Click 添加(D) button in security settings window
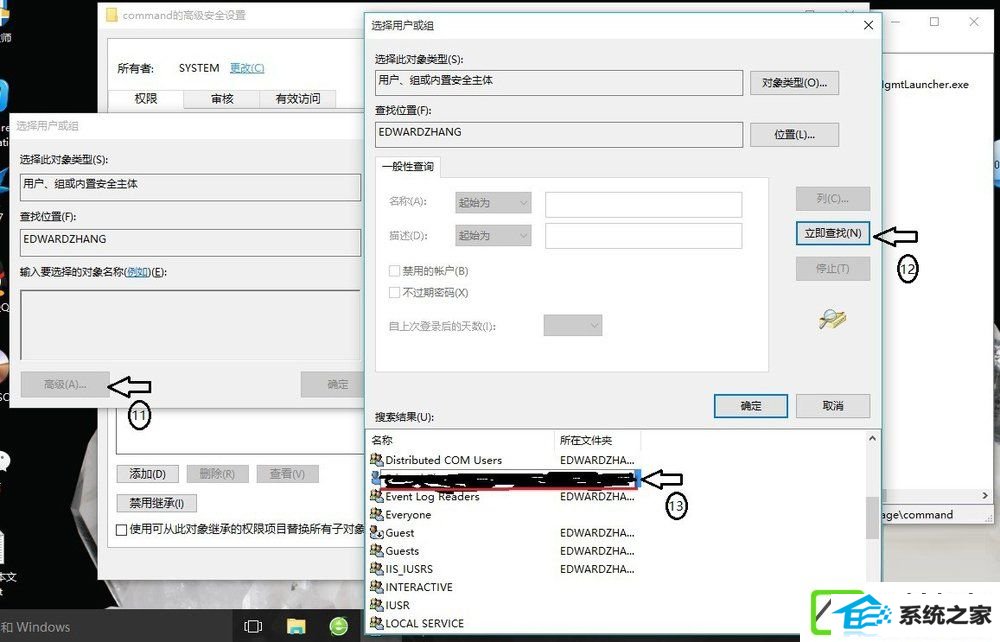The height and width of the screenshot is (642, 1000). pyautogui.click(x=147, y=474)
